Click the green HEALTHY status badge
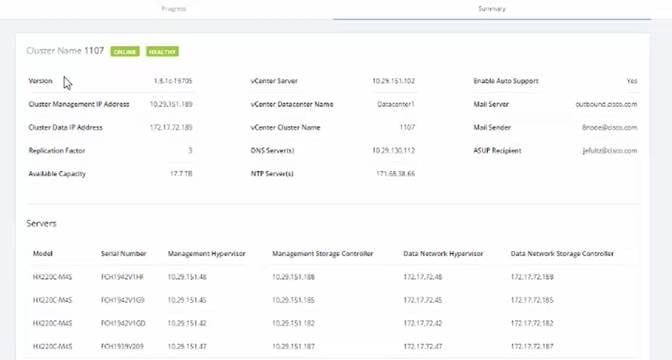The image size is (672, 360). point(162,51)
